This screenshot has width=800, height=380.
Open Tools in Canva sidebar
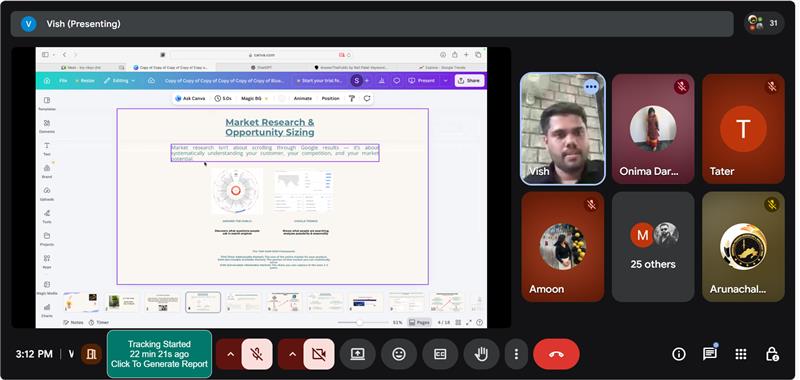coord(47,216)
